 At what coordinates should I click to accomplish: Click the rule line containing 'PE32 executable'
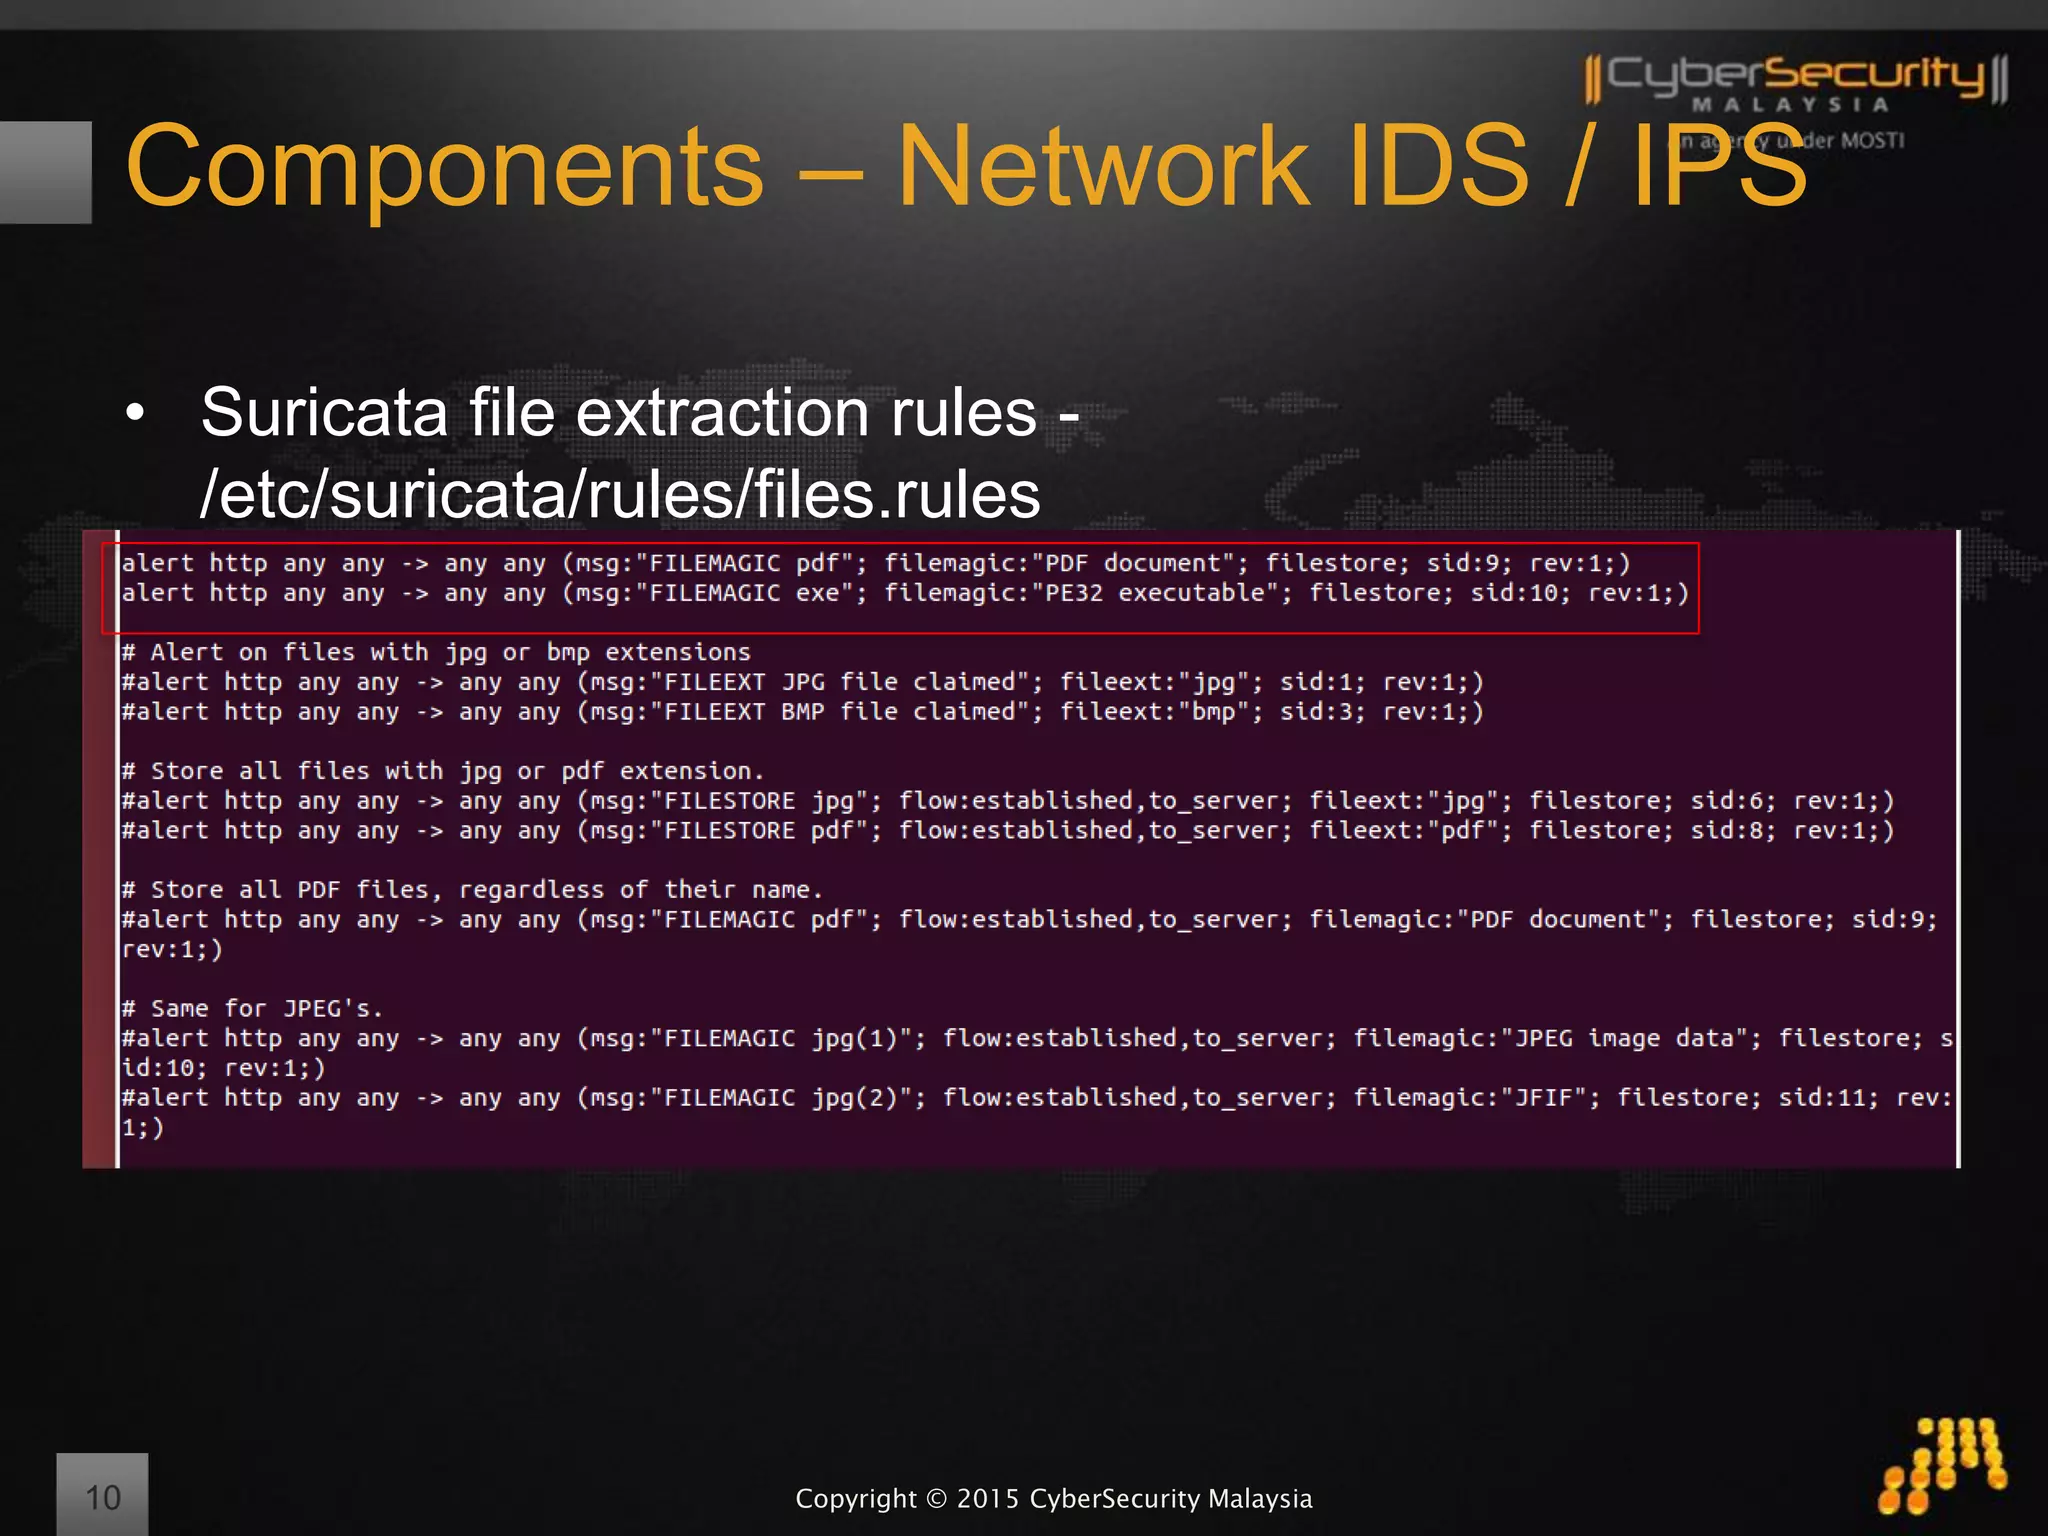[905, 593]
